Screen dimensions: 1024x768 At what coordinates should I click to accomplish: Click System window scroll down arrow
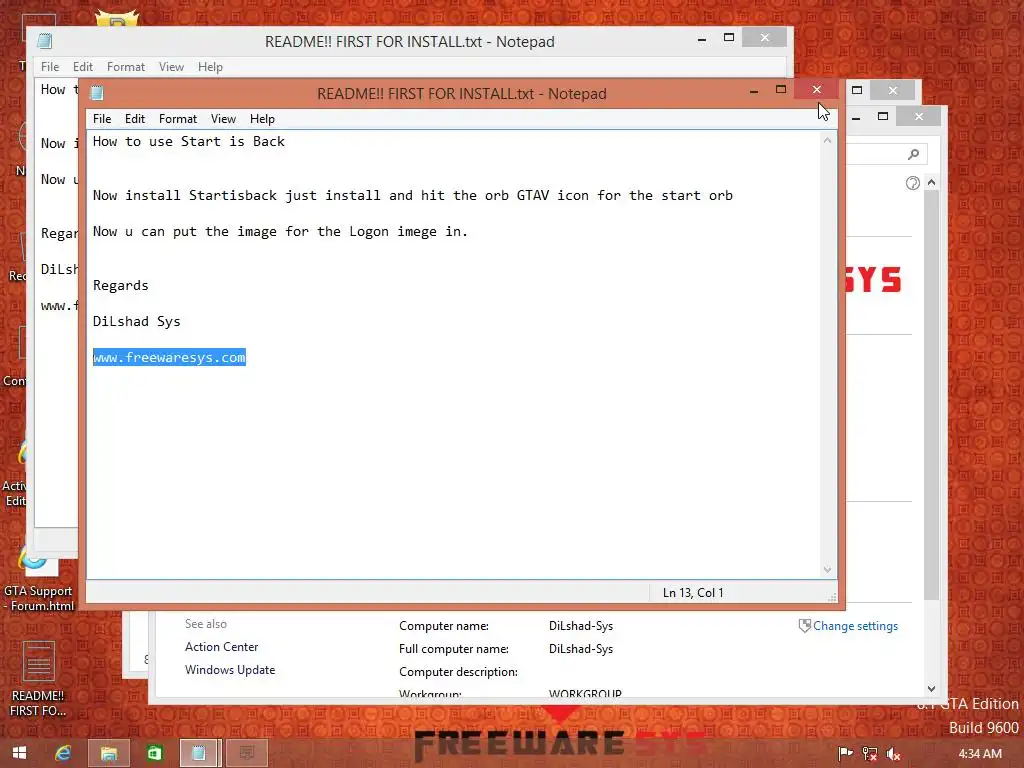click(931, 688)
